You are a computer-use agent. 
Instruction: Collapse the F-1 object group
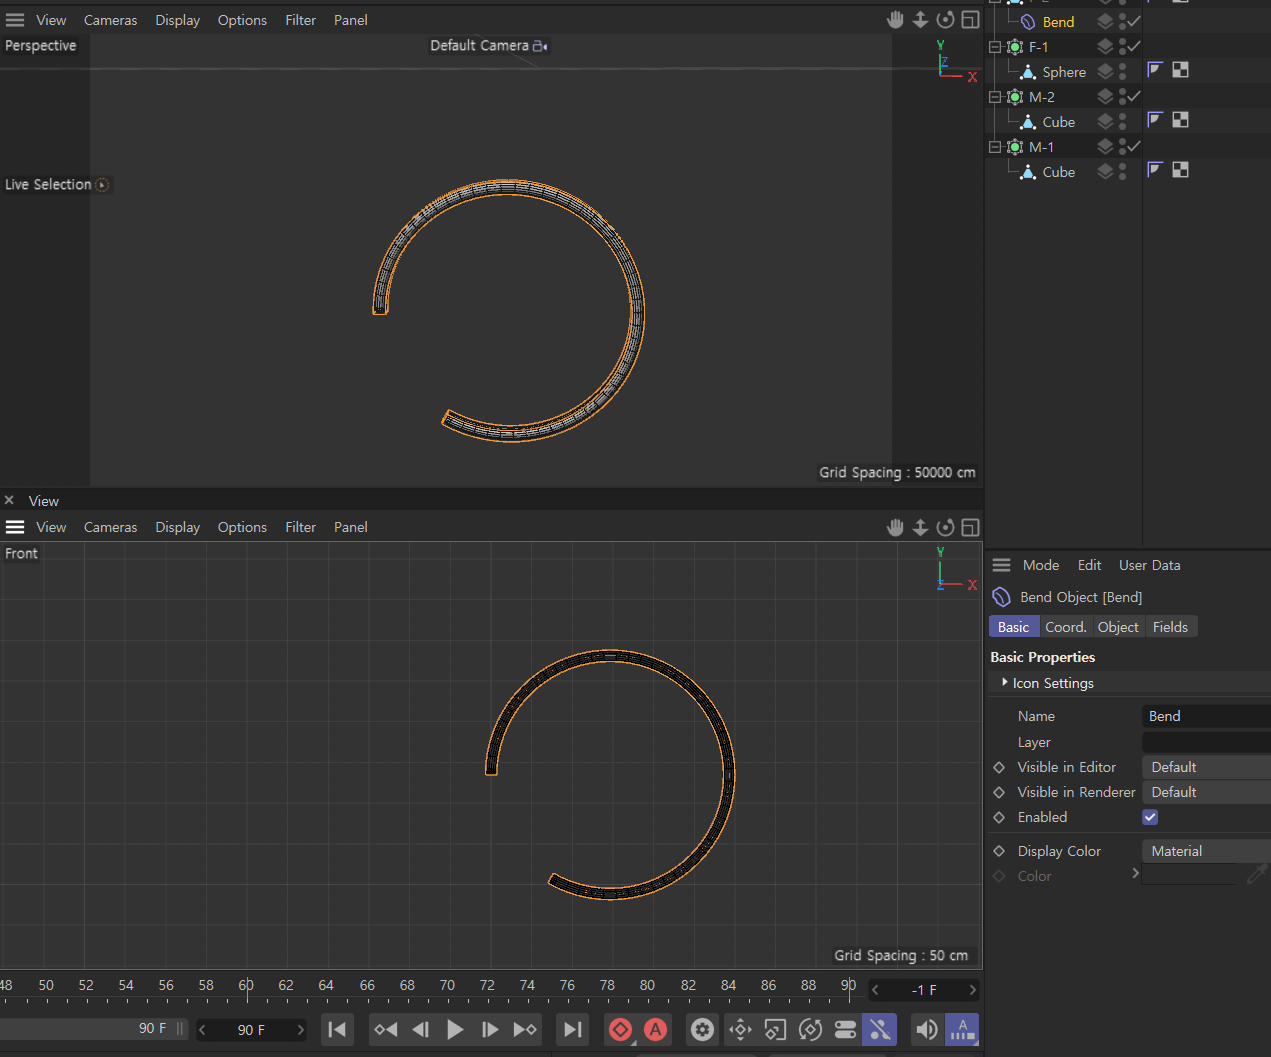995,47
